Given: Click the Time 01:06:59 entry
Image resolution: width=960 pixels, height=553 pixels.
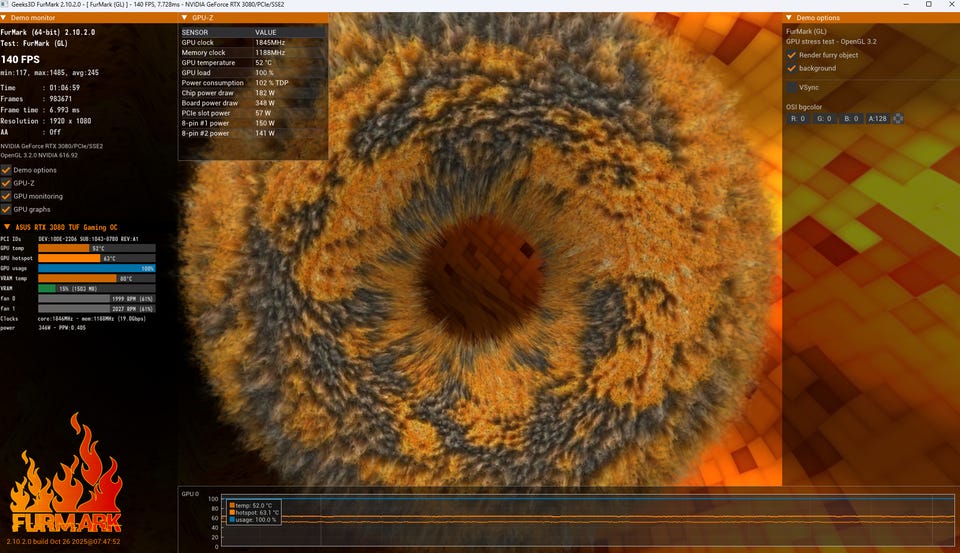Looking at the screenshot, I should pos(40,88).
